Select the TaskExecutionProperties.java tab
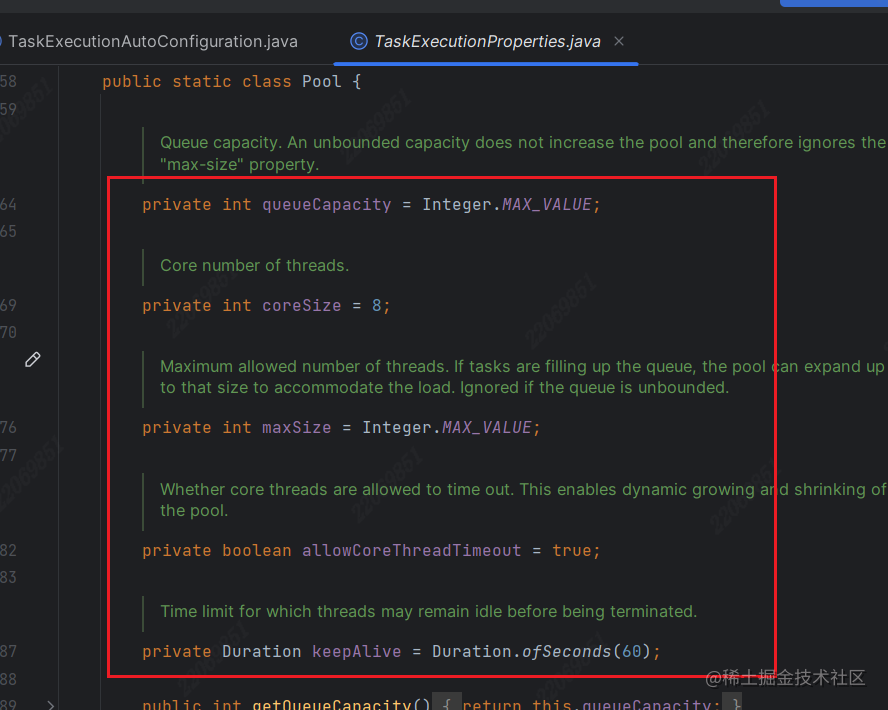888x710 pixels. [487, 42]
